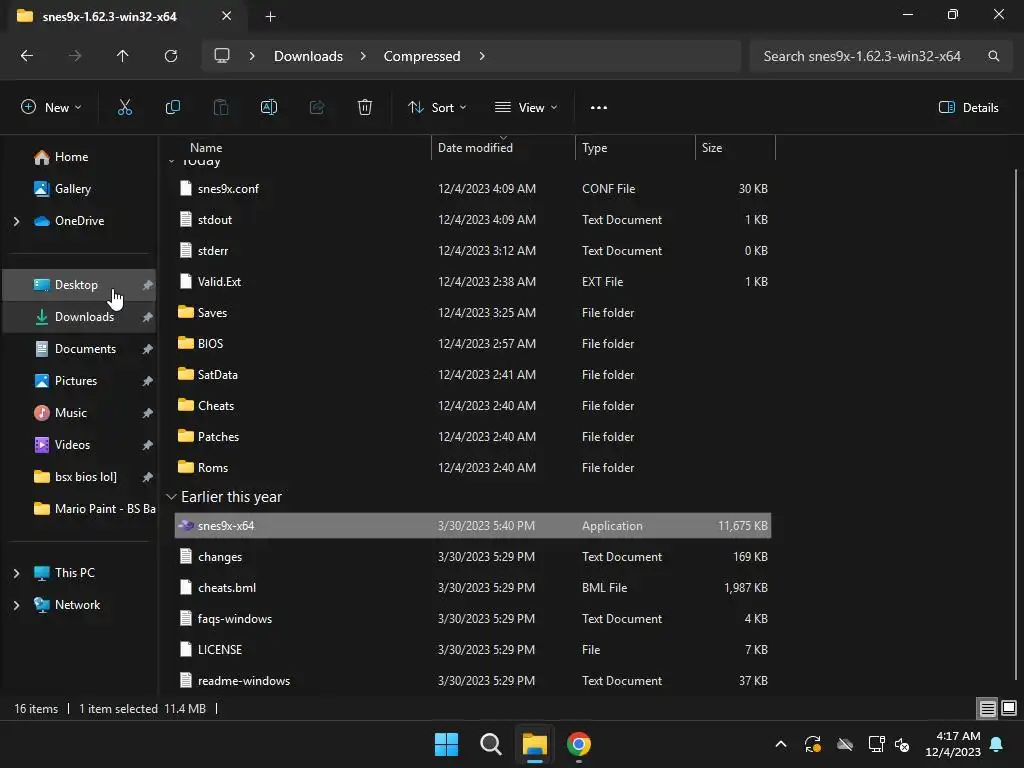Select the cheats.bml file

[473, 588]
